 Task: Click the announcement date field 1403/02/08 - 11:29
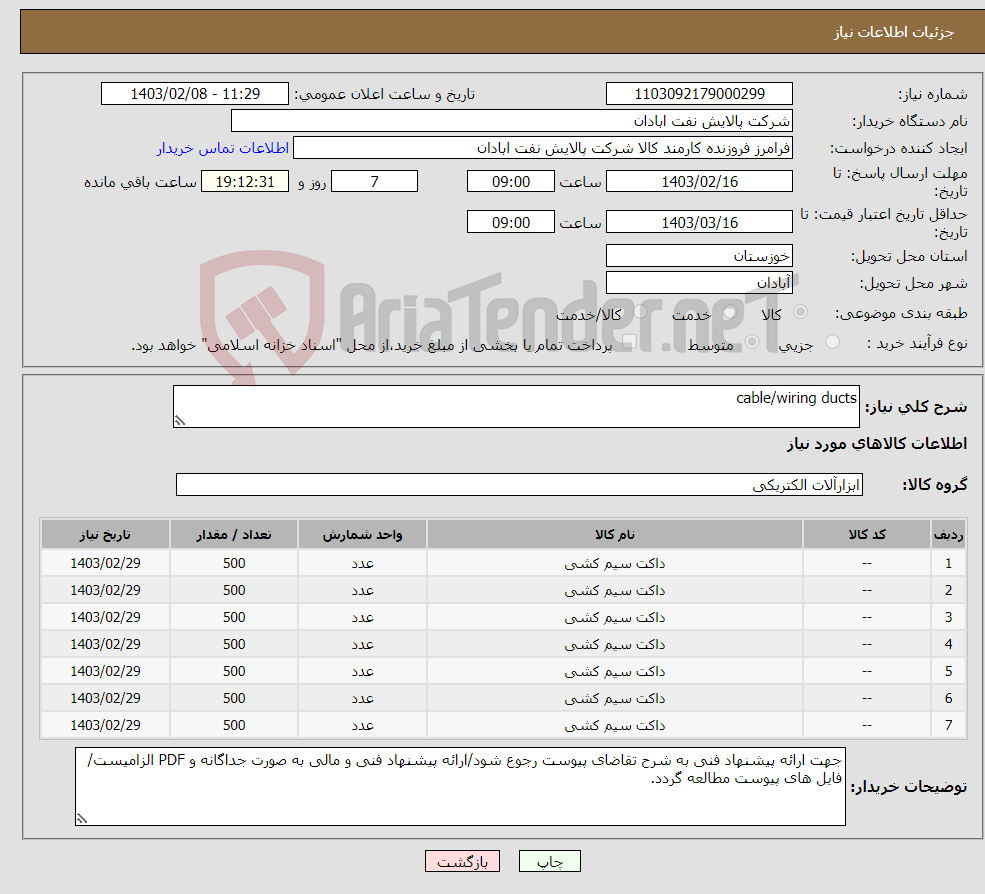point(195,94)
